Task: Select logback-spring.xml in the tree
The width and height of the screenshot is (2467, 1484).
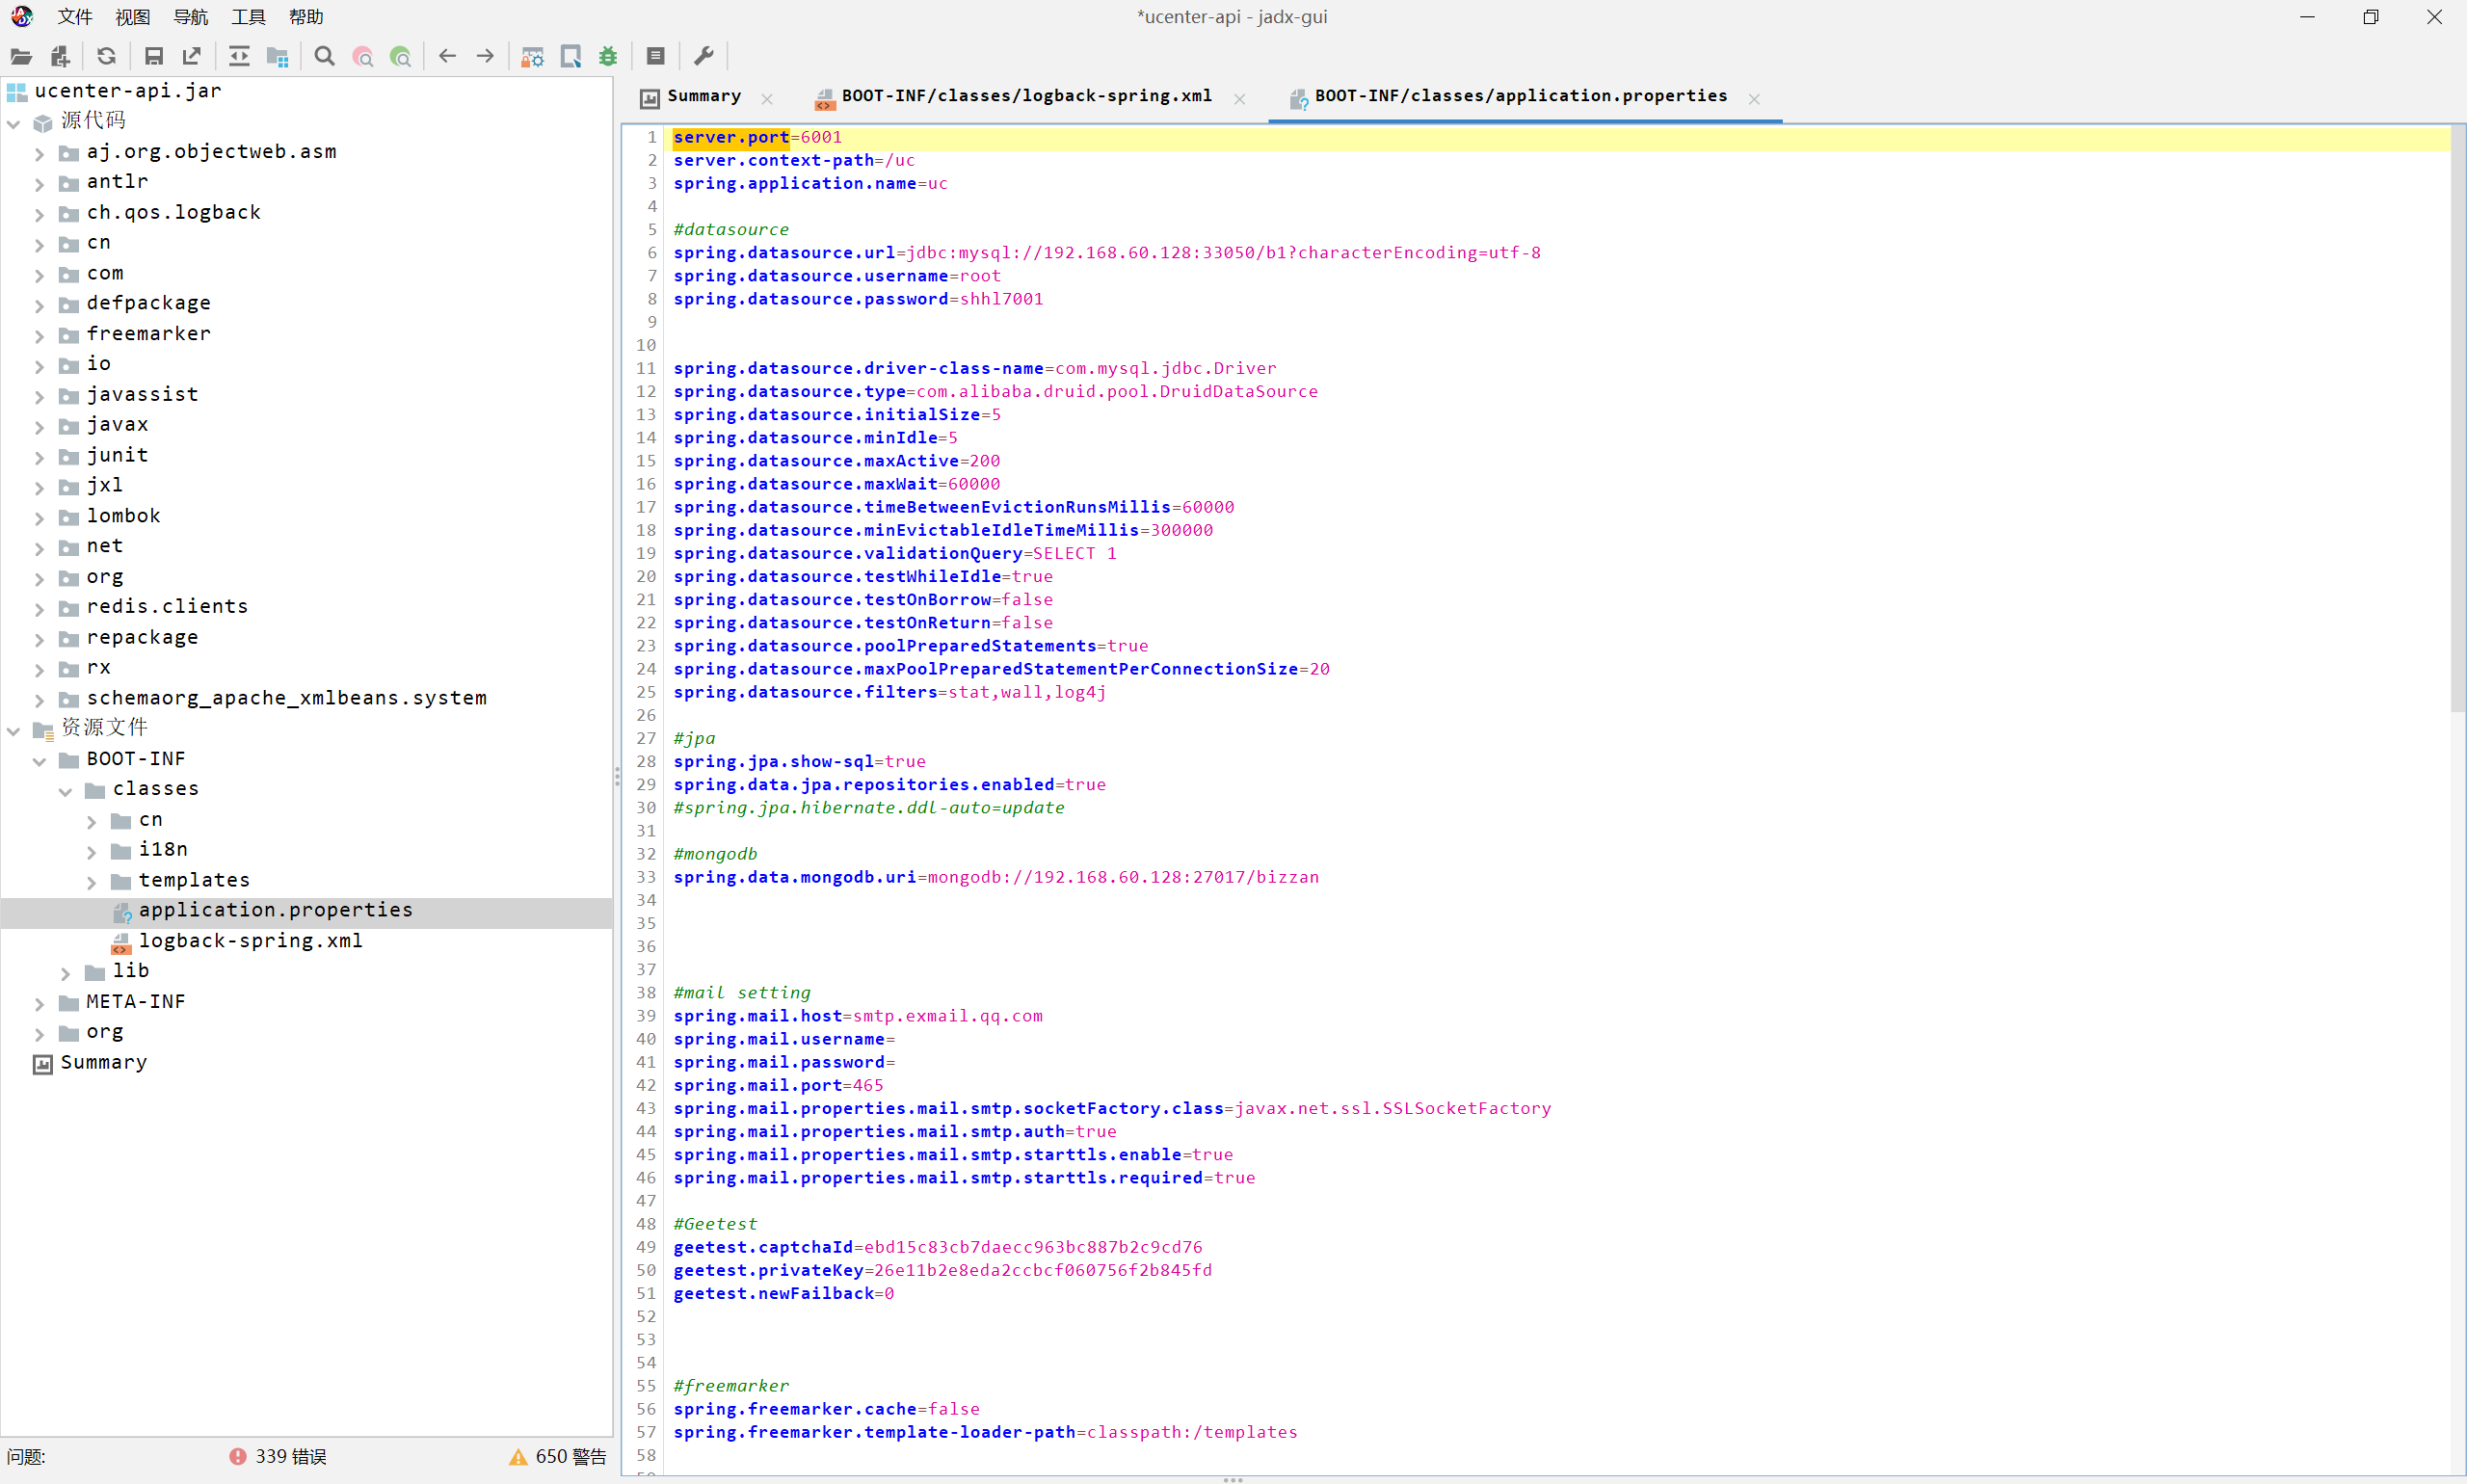Action: [250, 941]
